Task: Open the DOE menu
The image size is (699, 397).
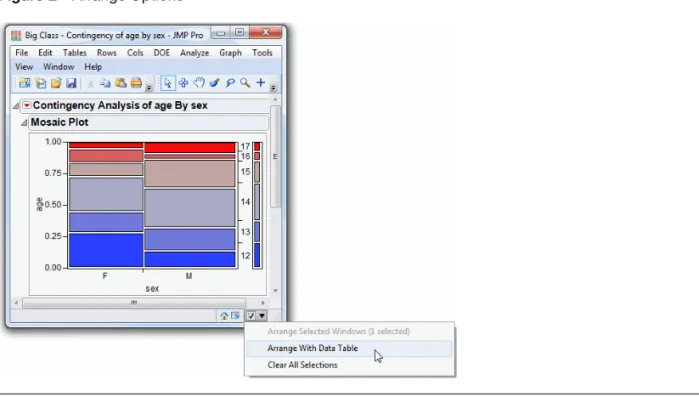Action: click(161, 53)
